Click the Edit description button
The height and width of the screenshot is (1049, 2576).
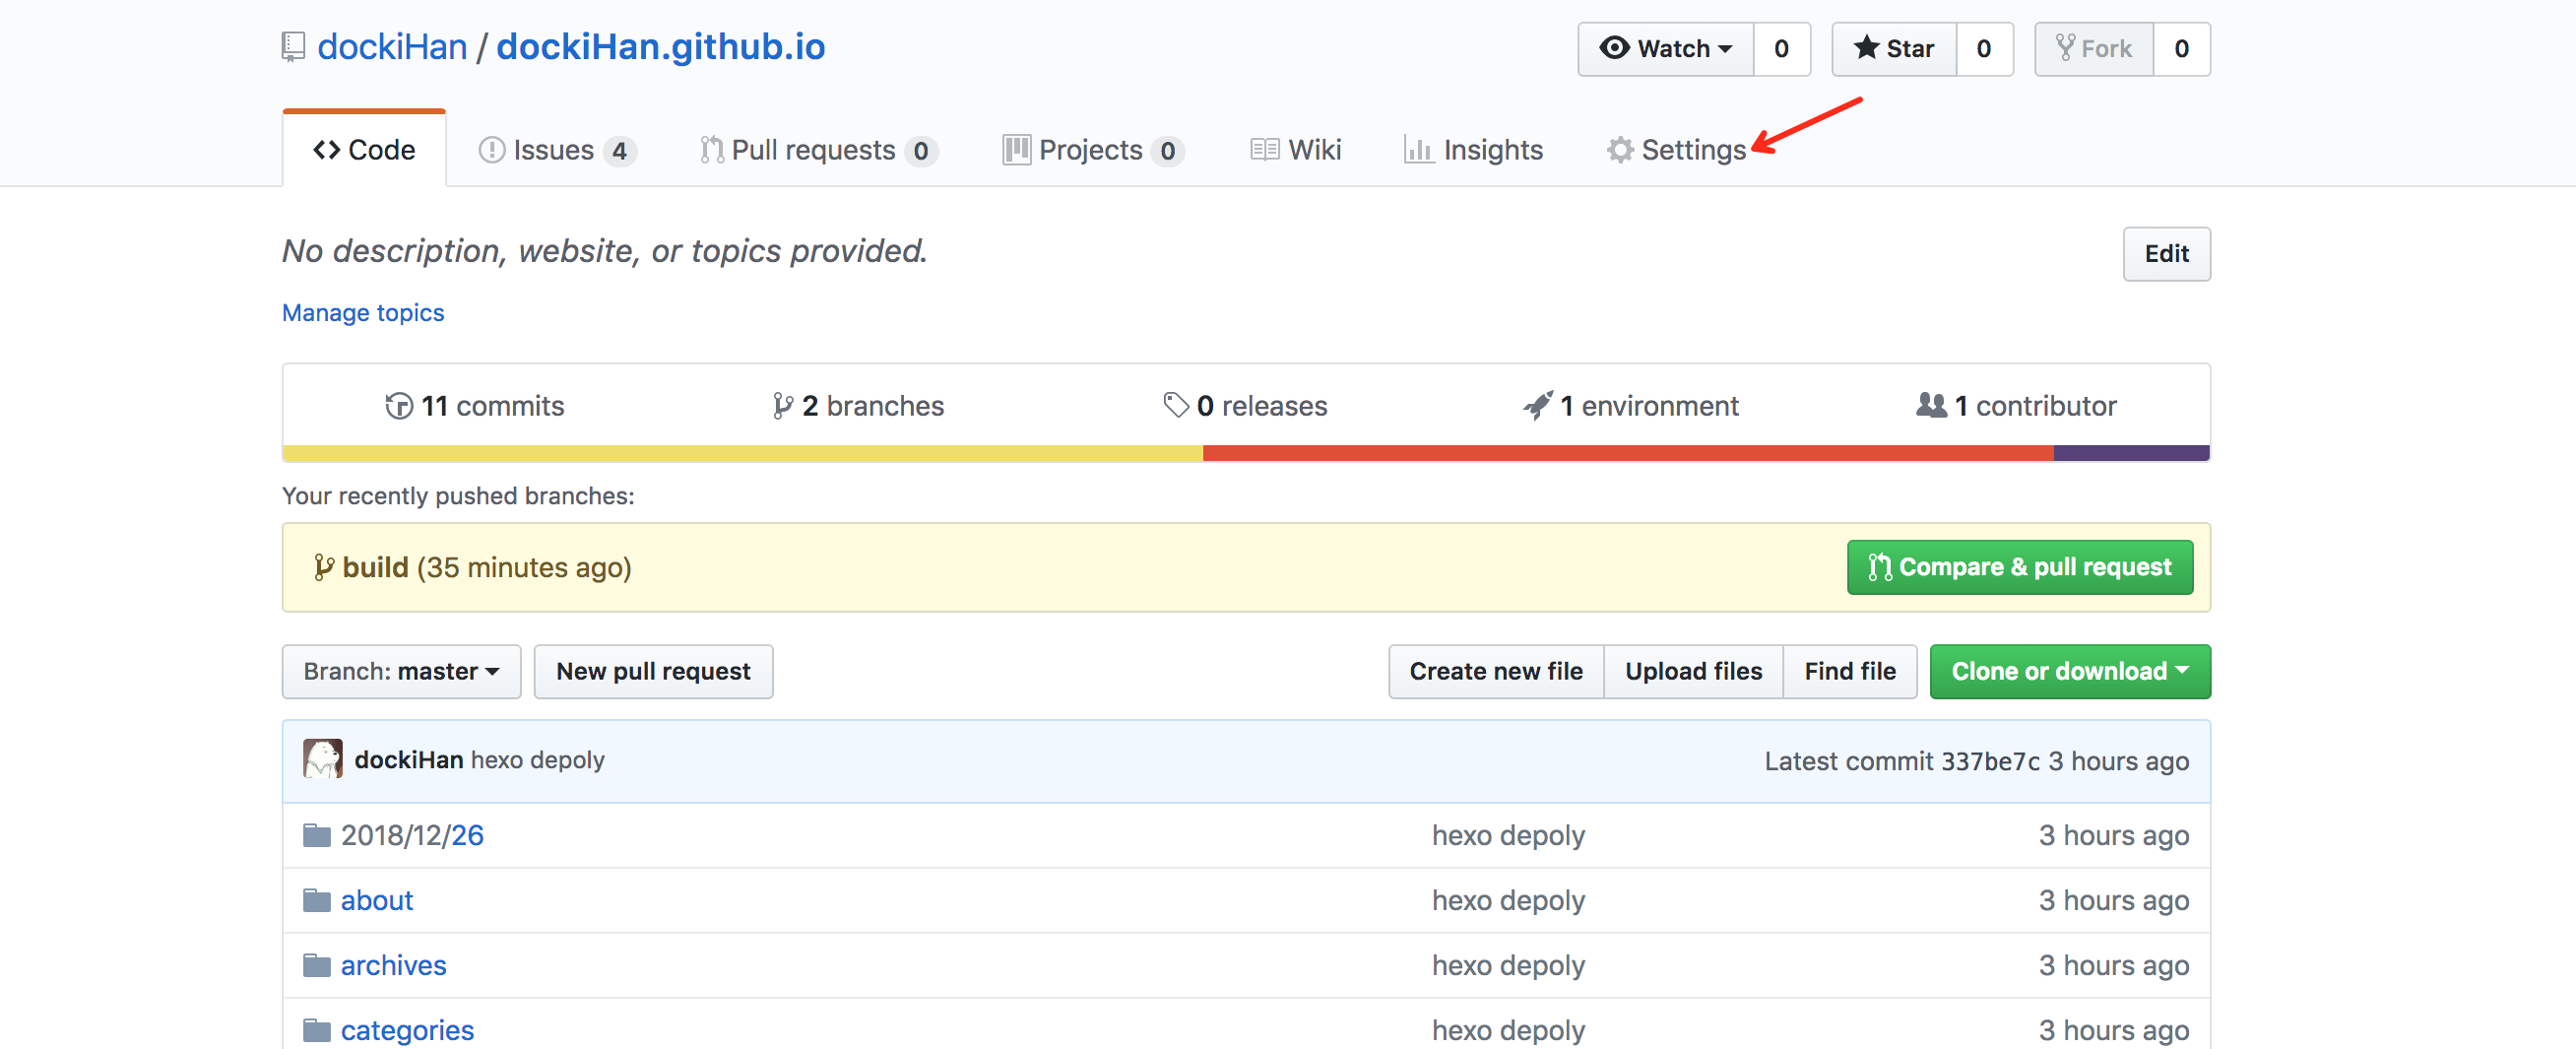[2166, 254]
